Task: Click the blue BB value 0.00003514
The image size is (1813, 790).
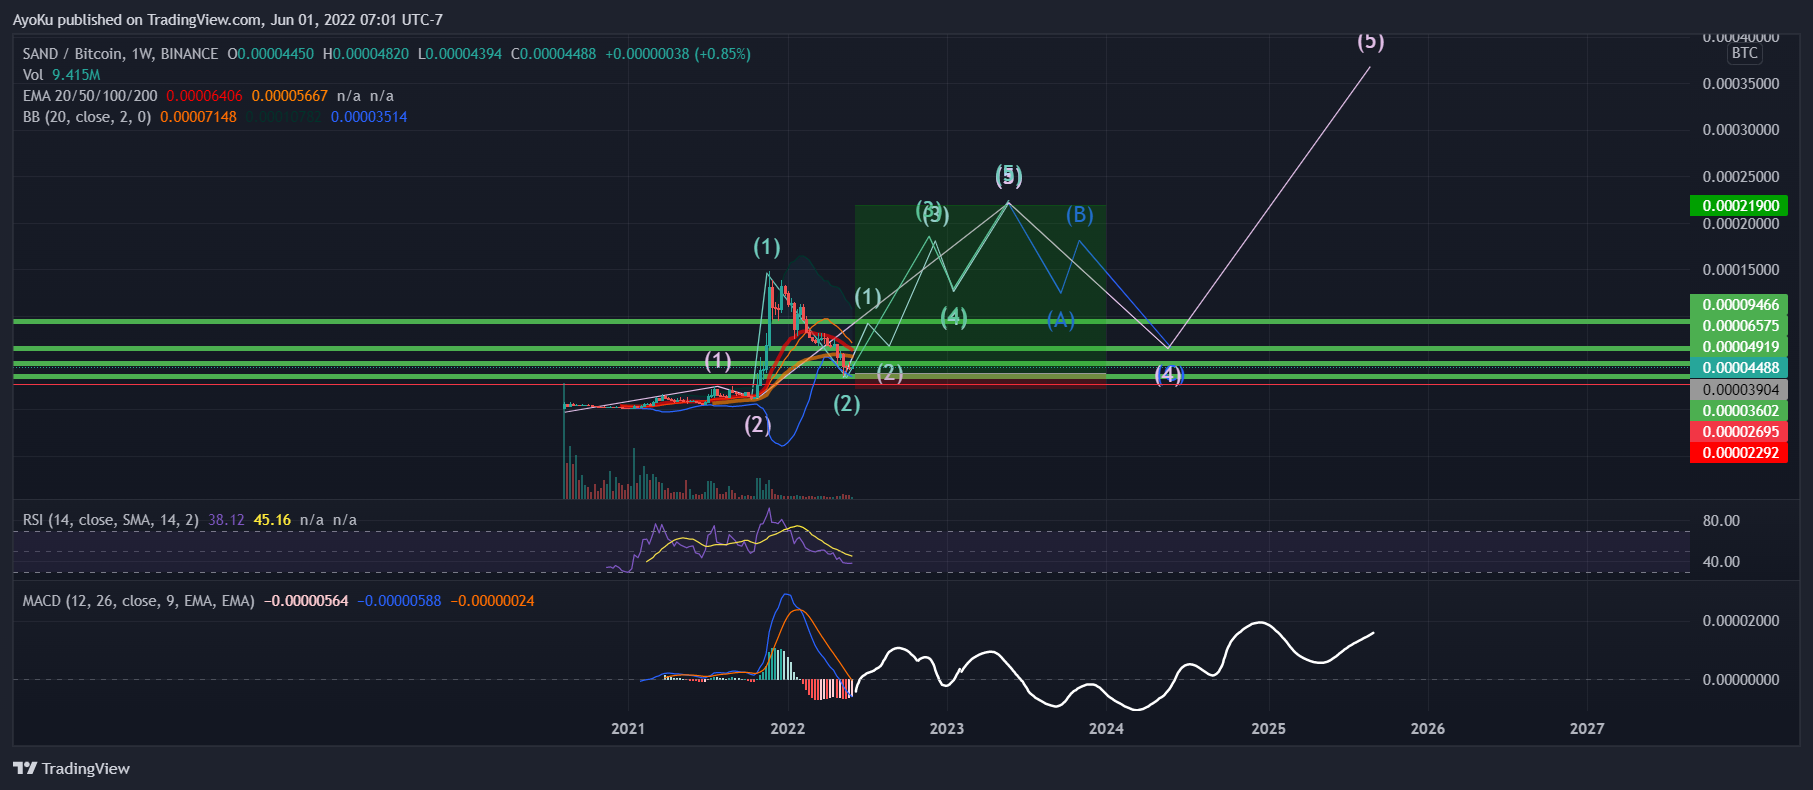Action: 369,117
